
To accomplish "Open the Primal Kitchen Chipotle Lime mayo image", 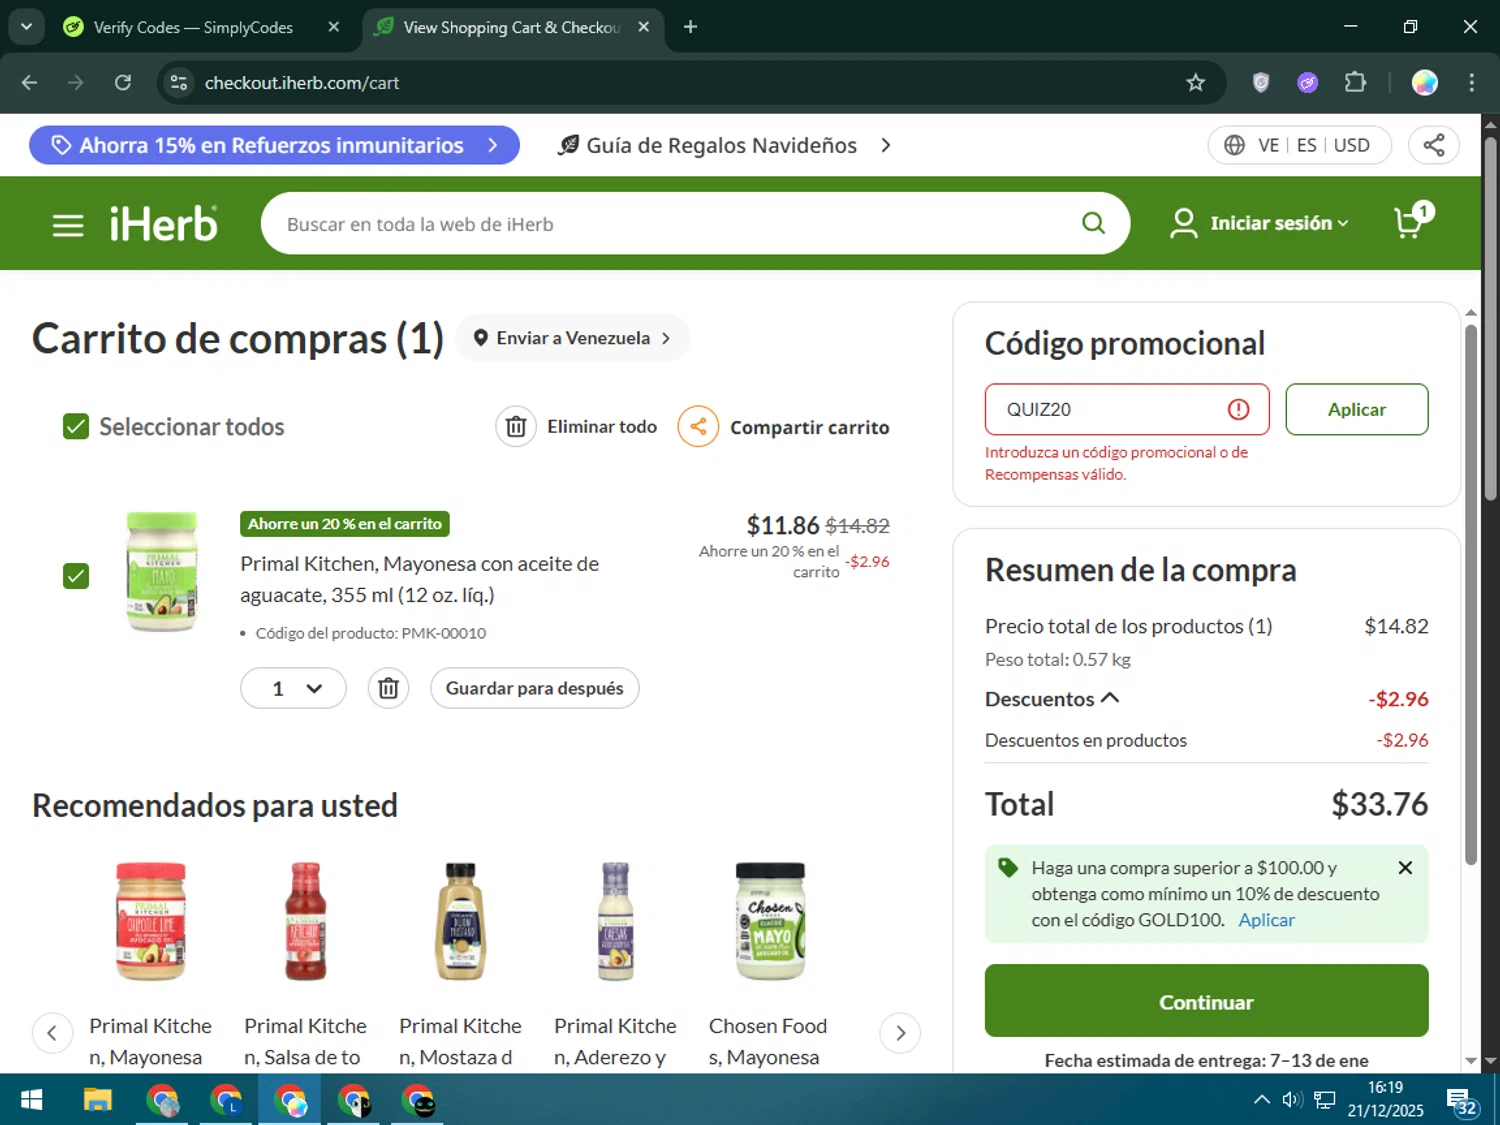I will (151, 921).
